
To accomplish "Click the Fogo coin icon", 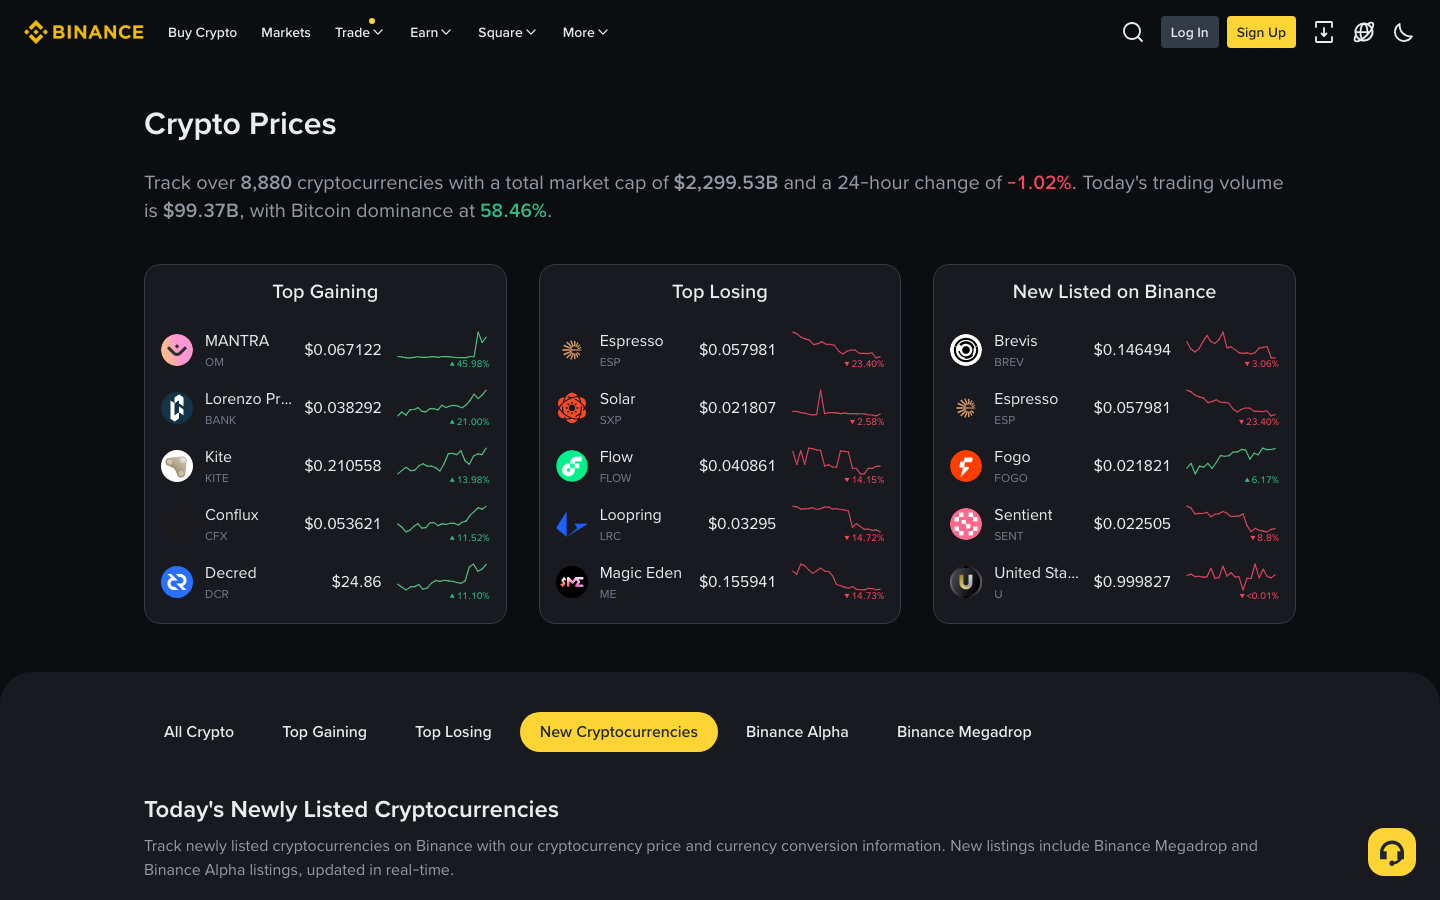I will pyautogui.click(x=965, y=465).
